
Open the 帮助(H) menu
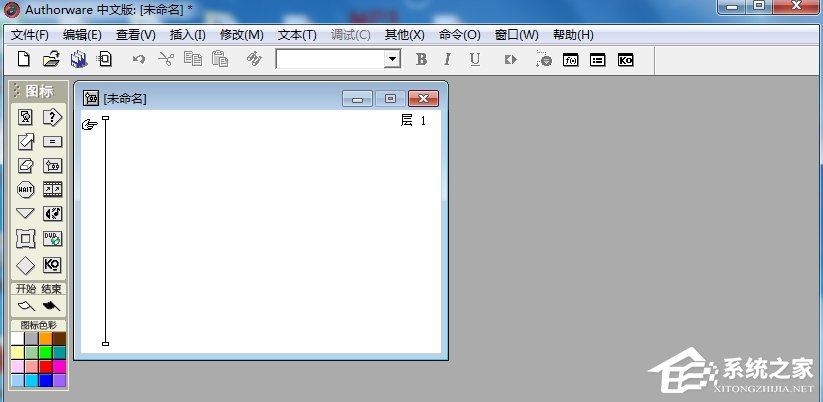tap(573, 35)
